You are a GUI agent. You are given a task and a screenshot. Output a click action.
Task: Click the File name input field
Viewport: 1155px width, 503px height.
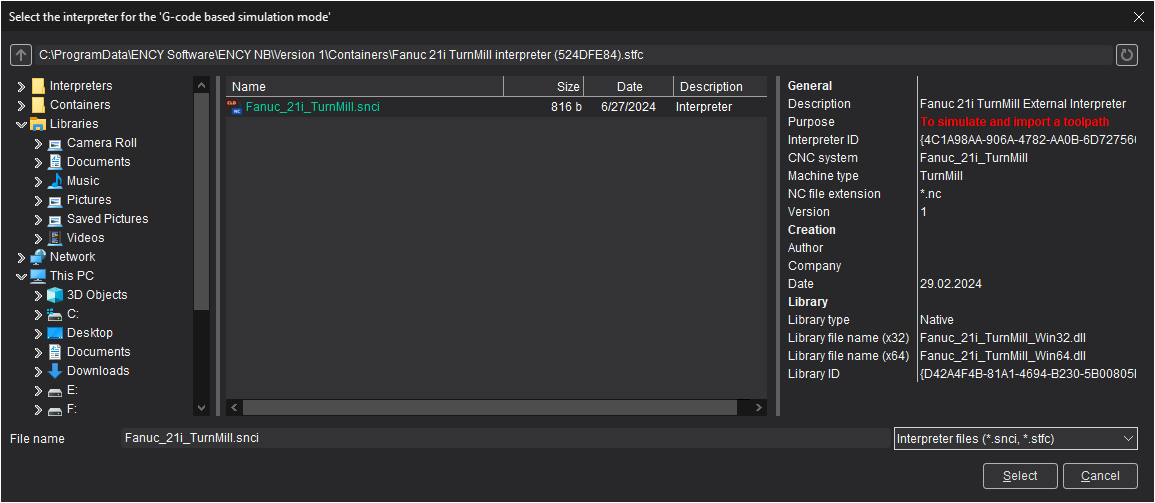click(500, 439)
